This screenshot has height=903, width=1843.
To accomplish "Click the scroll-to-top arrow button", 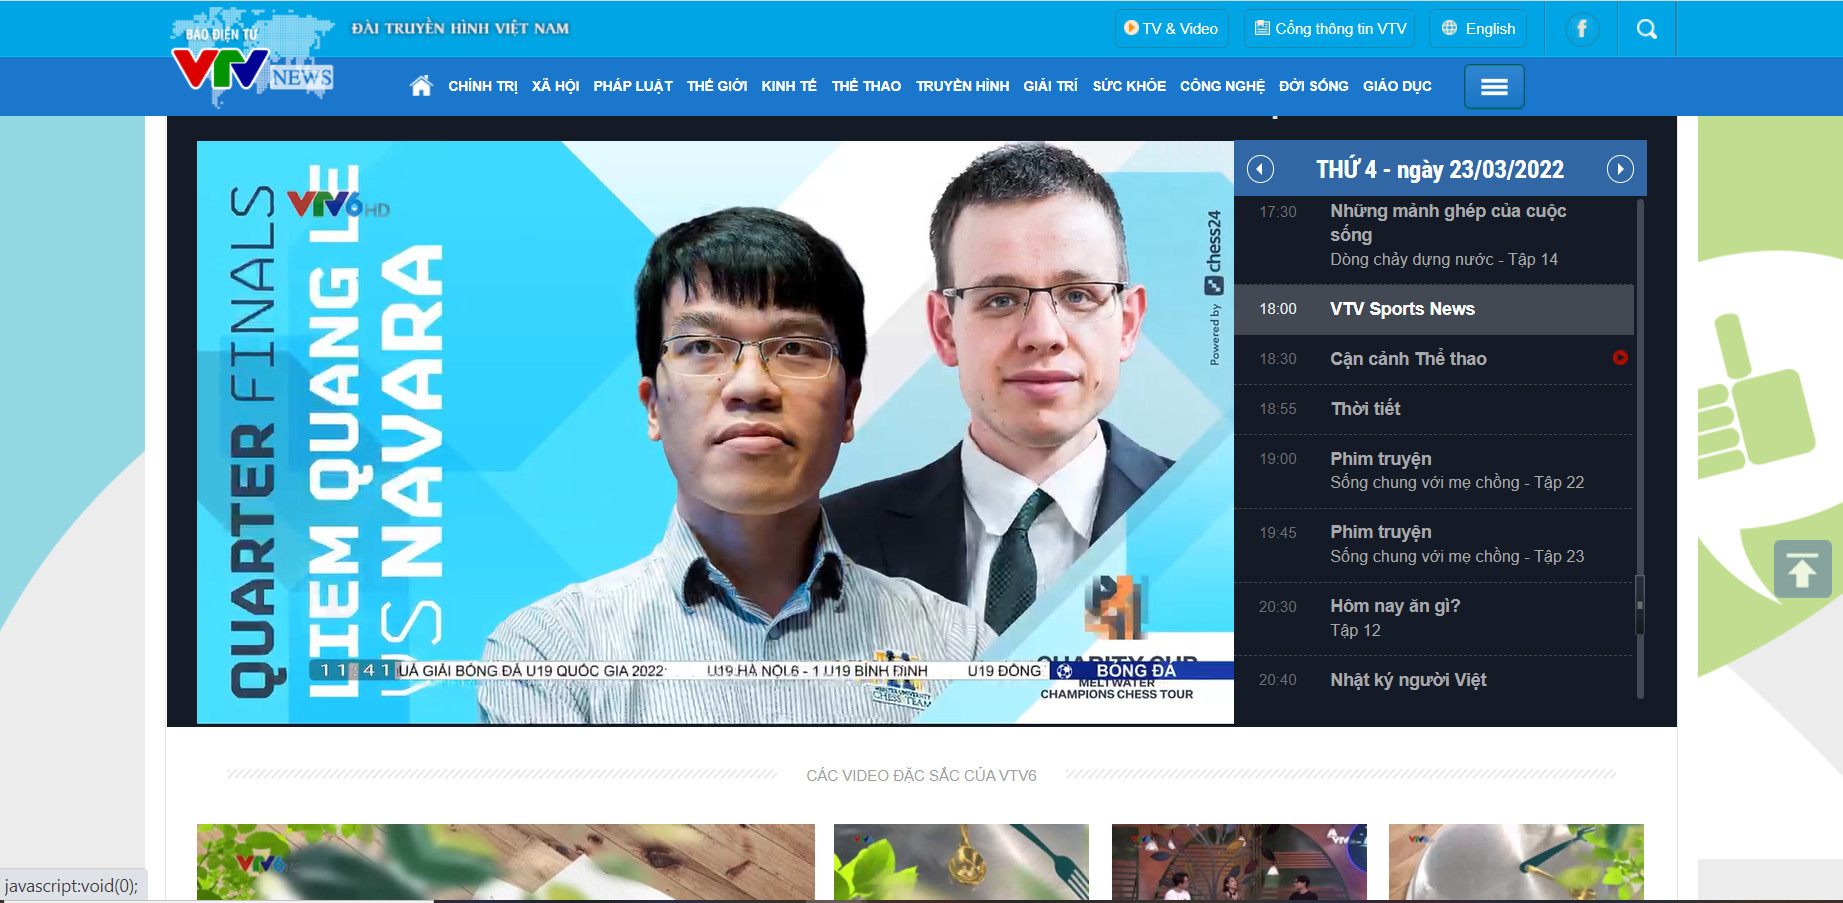I will [x=1802, y=569].
